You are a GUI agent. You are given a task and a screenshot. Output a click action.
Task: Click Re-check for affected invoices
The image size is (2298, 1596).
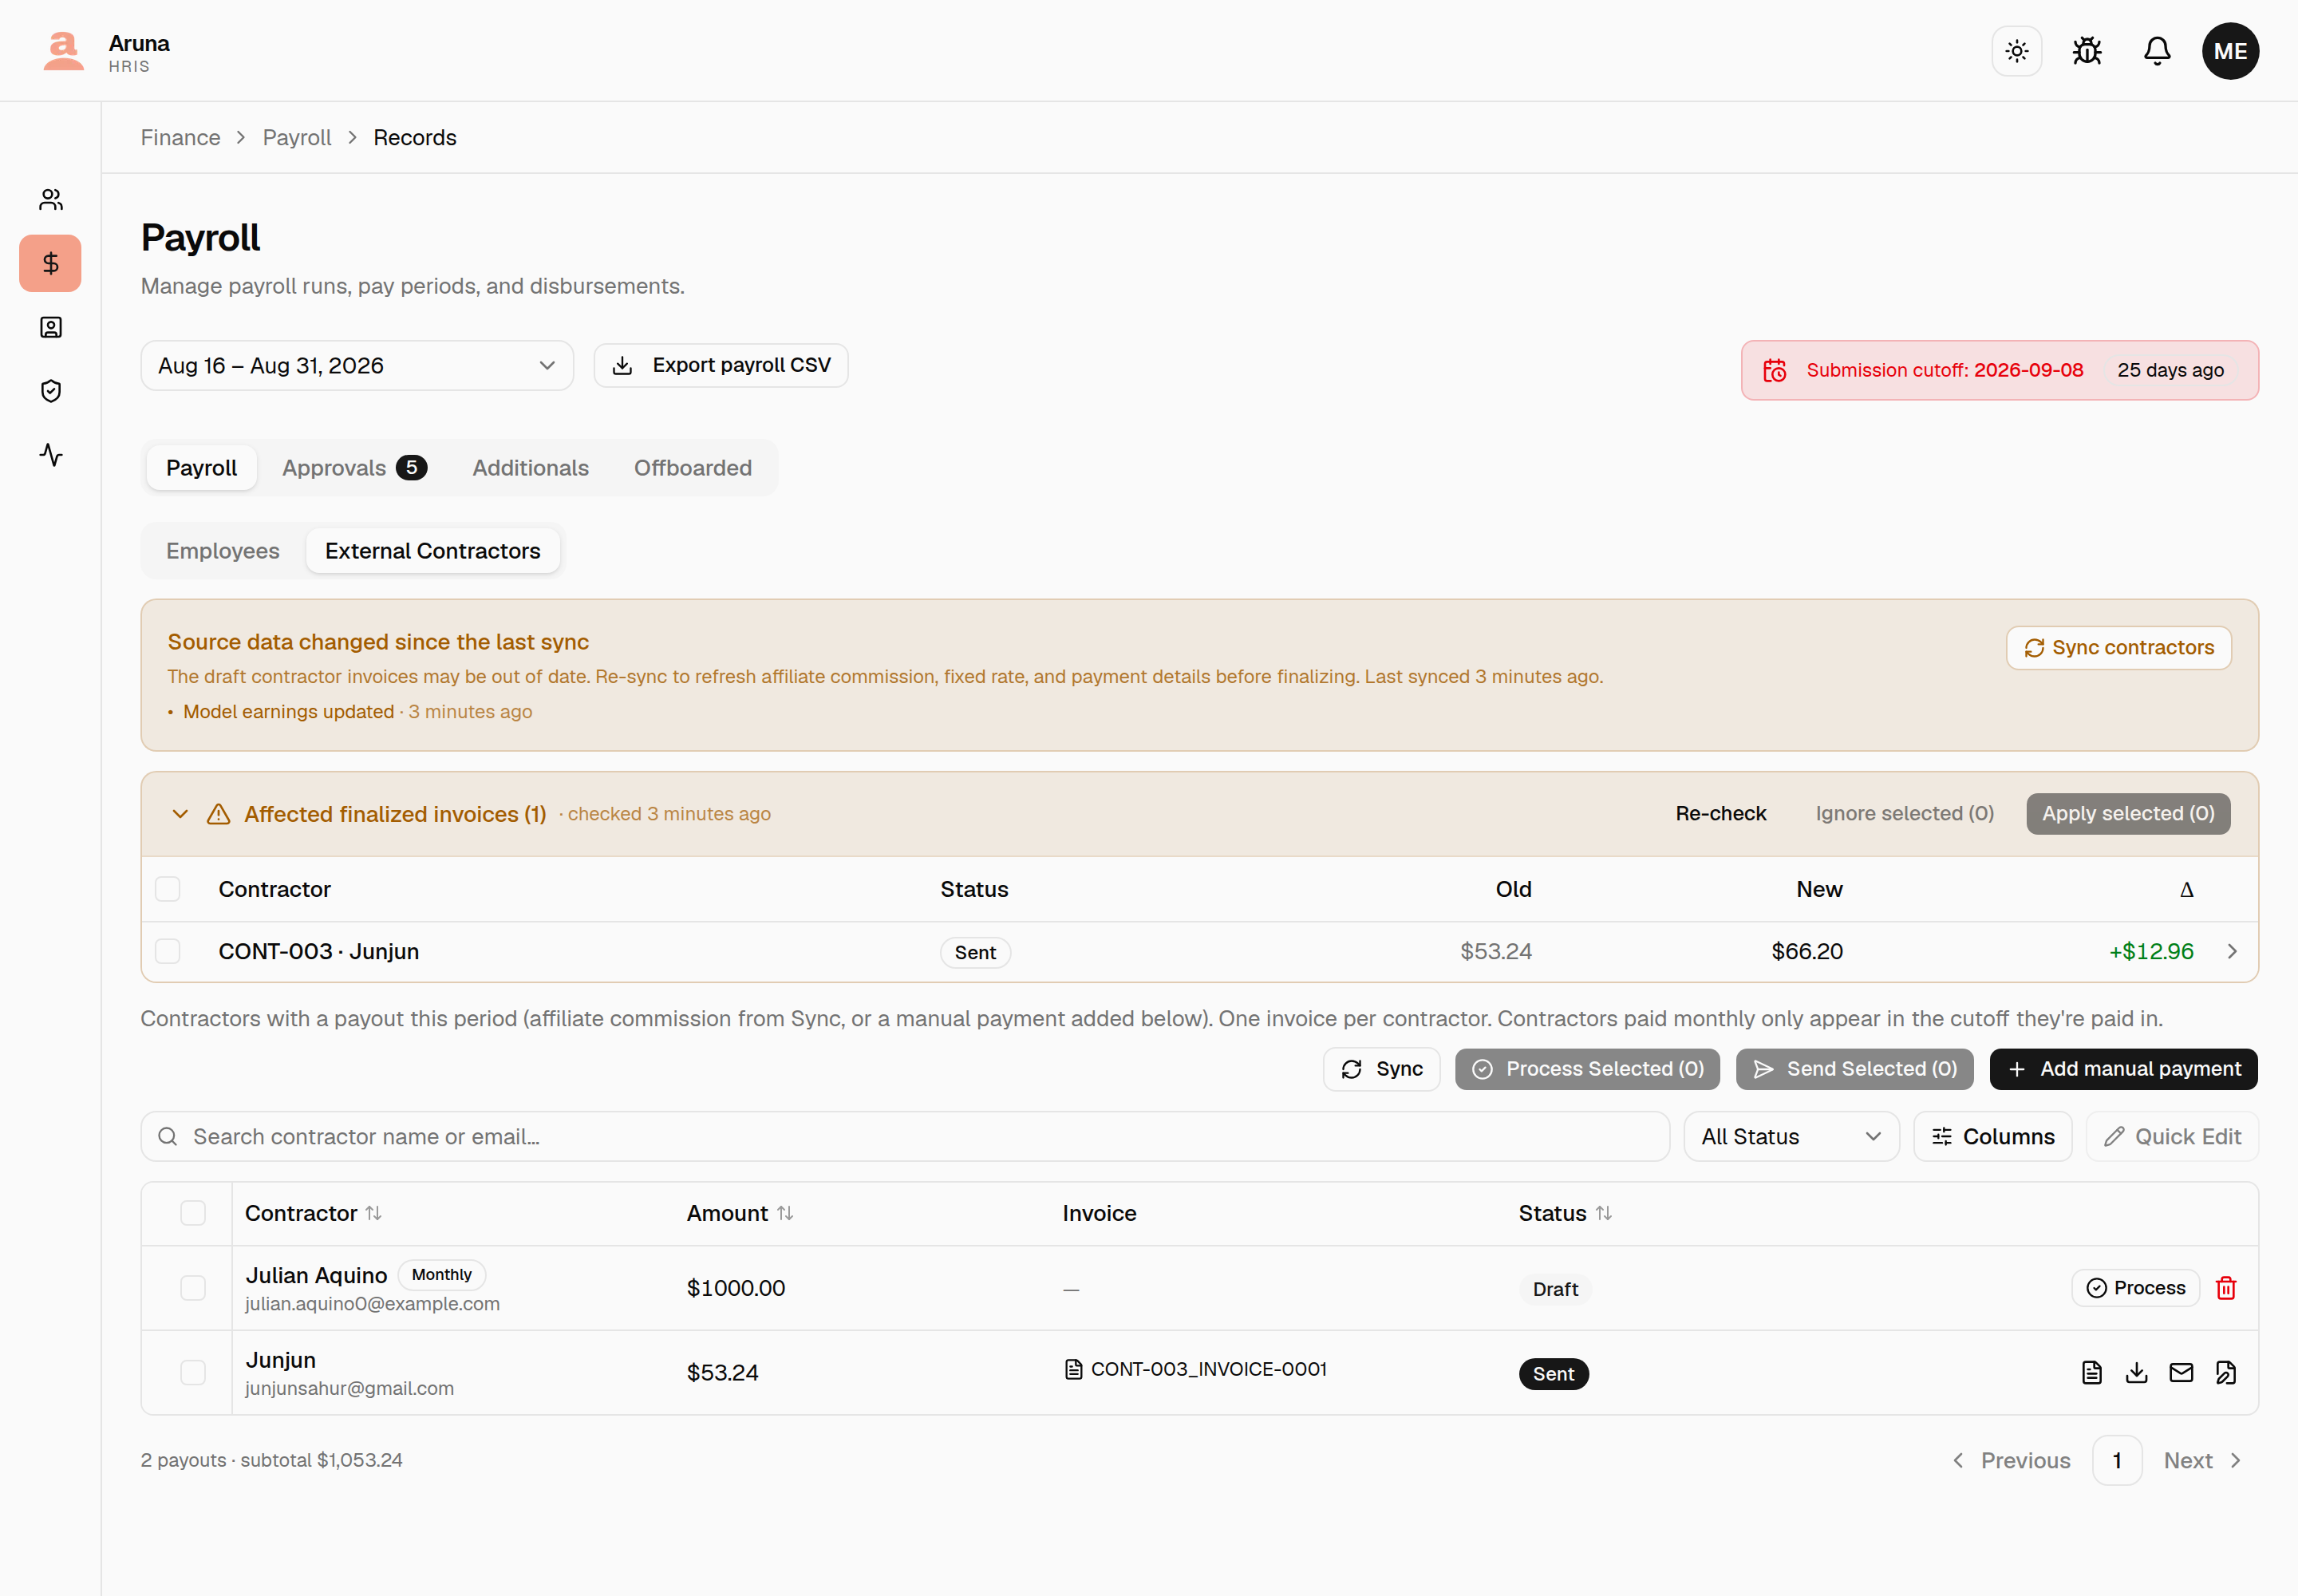point(1720,814)
